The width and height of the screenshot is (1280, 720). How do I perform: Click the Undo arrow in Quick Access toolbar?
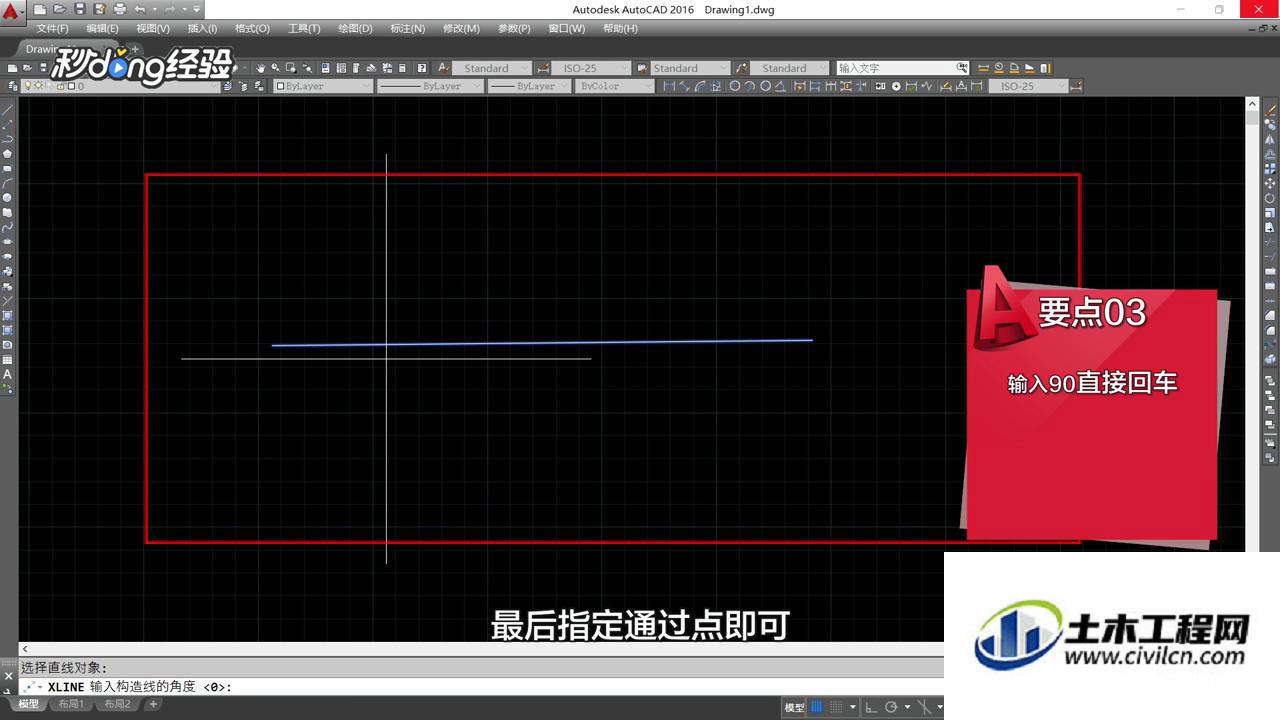[x=140, y=9]
